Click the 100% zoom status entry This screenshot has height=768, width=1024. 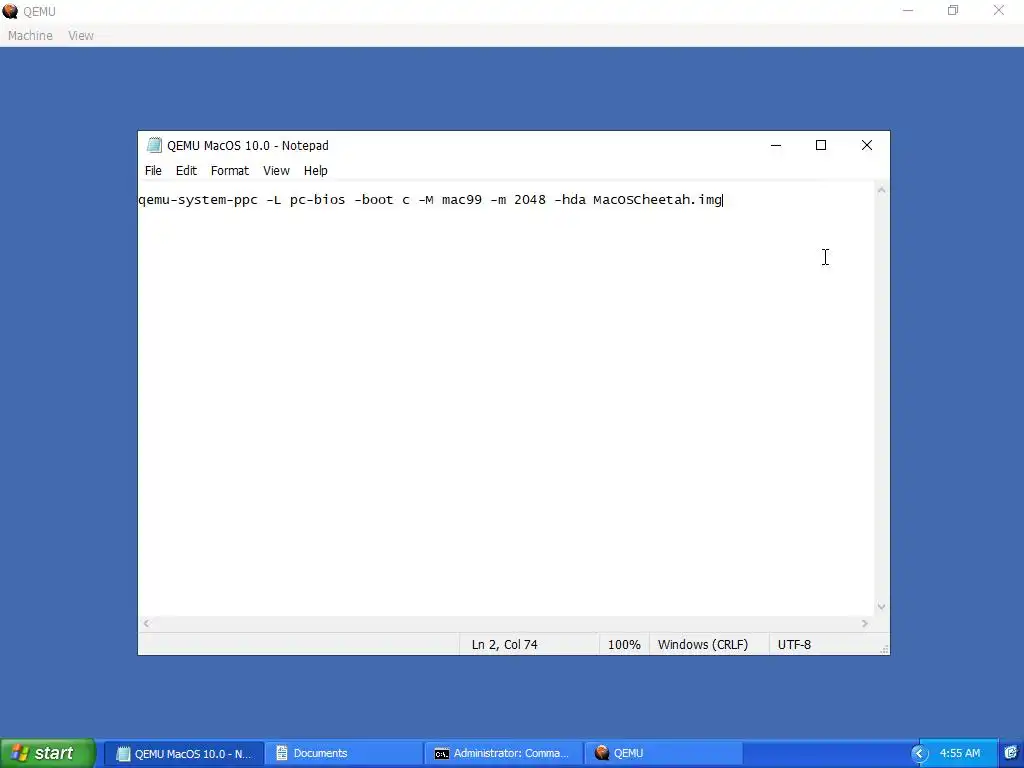(624, 645)
